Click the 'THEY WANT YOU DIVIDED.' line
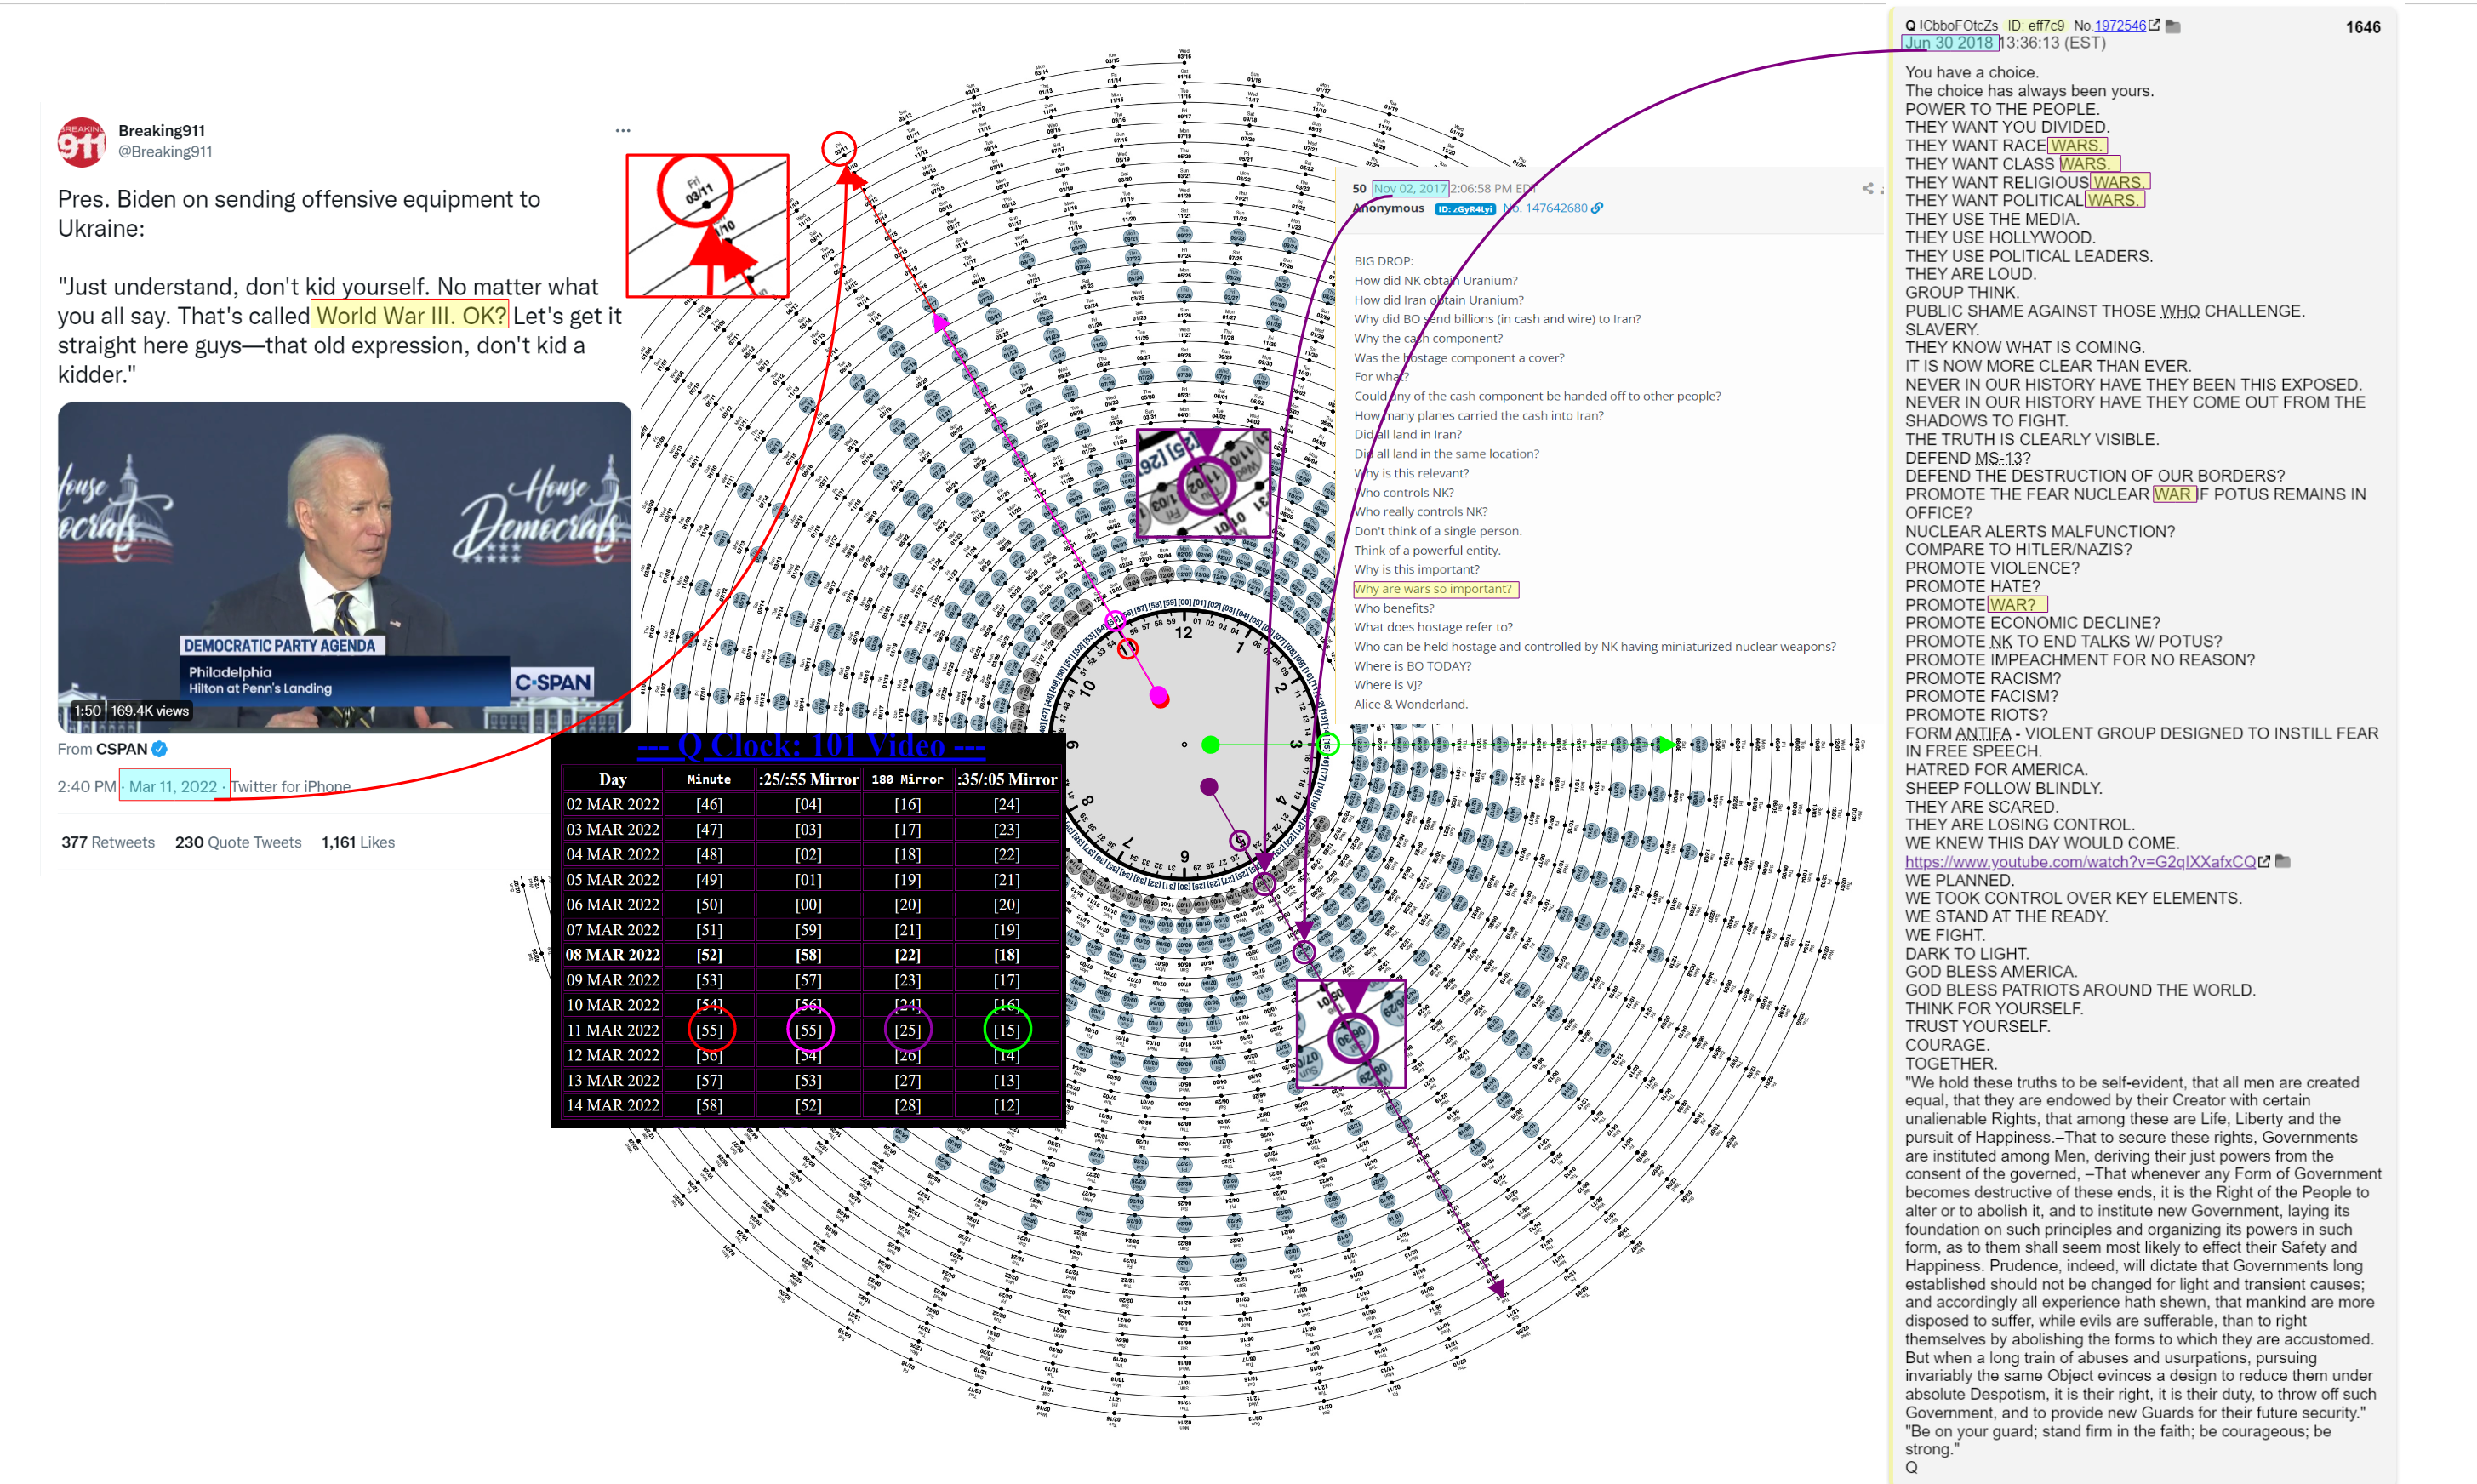2477x1484 pixels. point(2007,127)
